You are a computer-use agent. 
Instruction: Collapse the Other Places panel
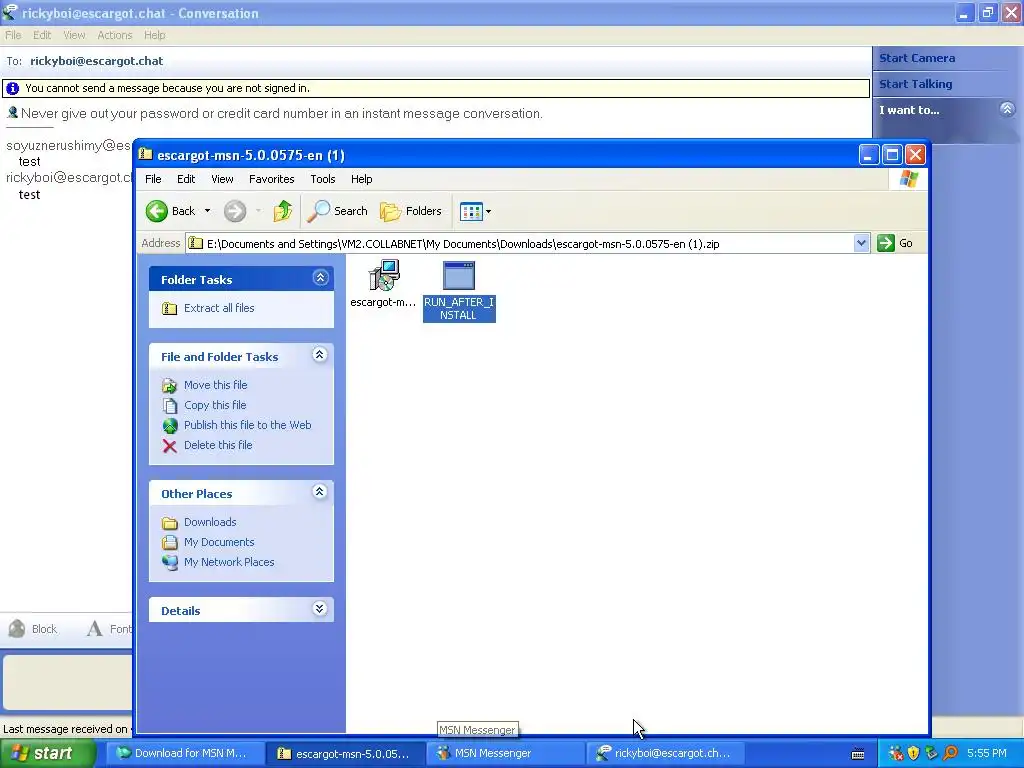(x=319, y=492)
